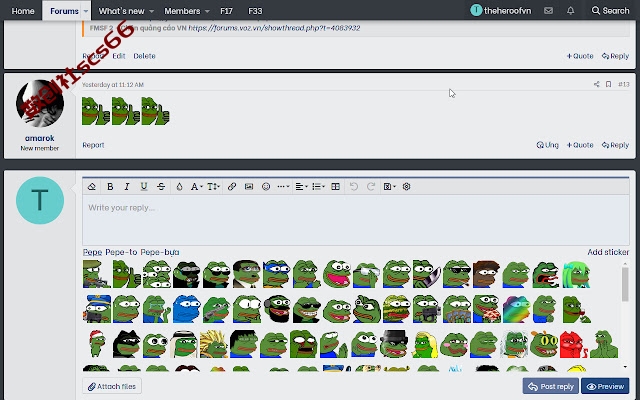Viewport: 640px width, 400px height.
Task: Toggle strikethrough formatting in editor
Action: (x=161, y=187)
